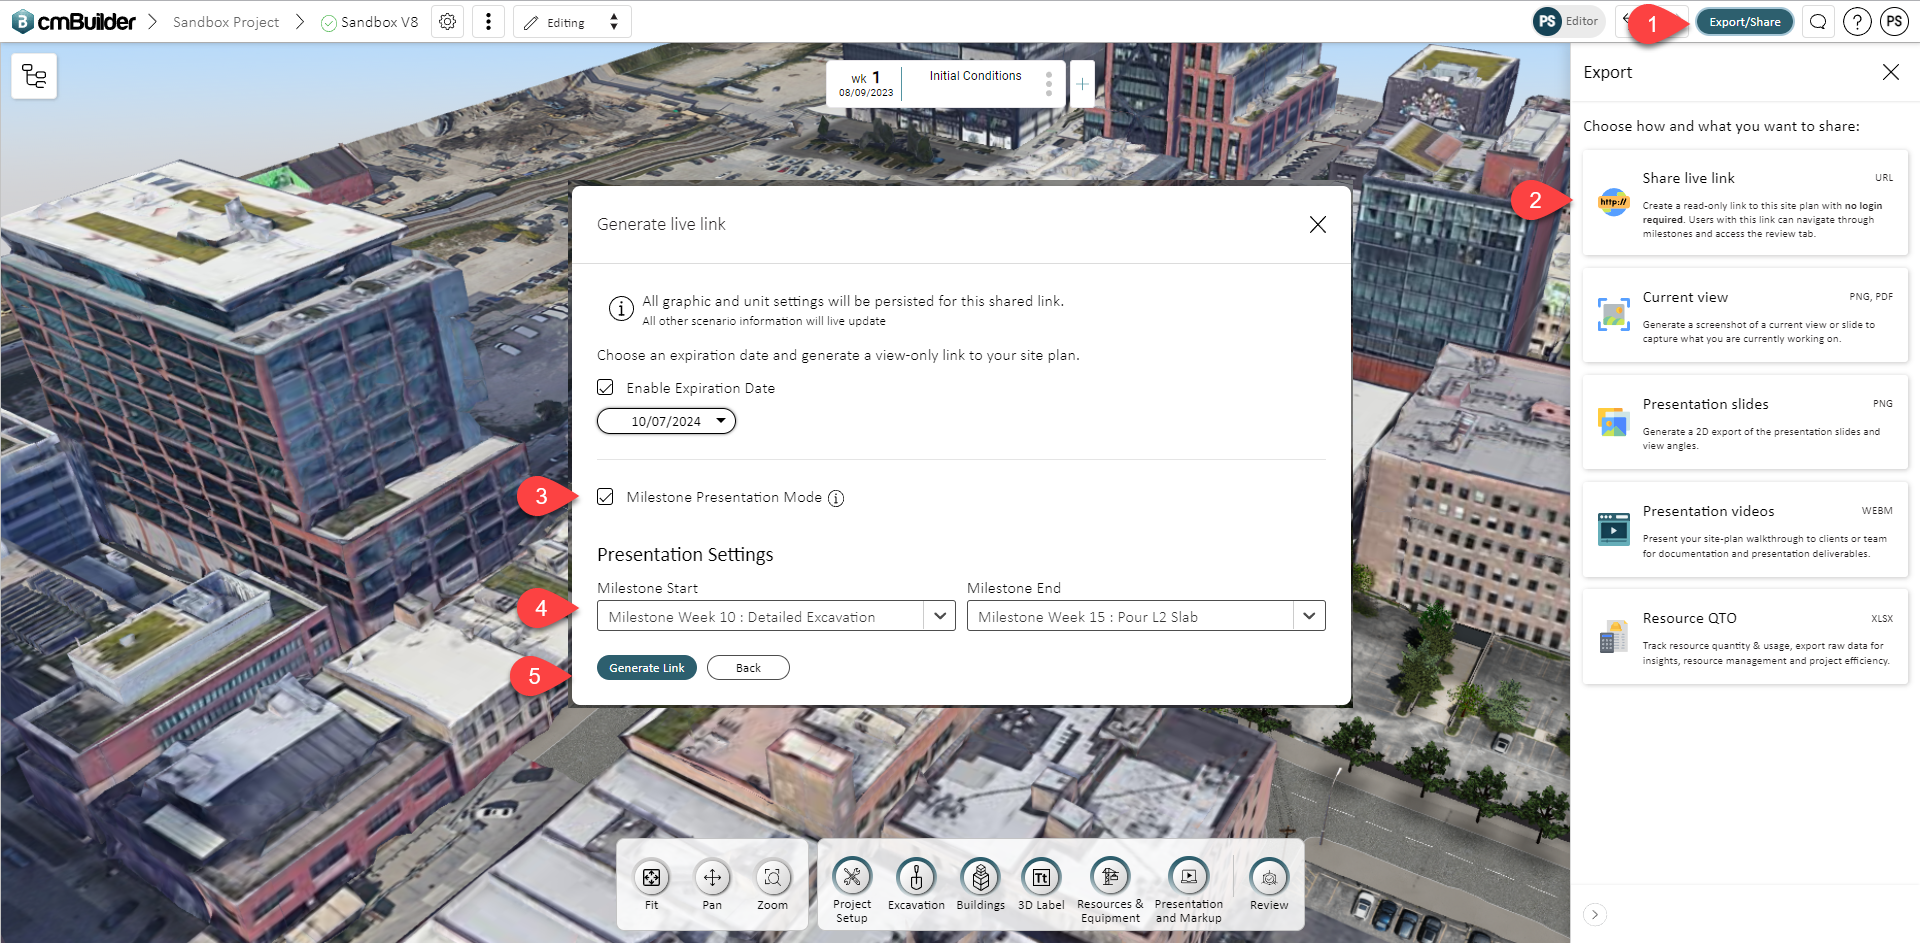This screenshot has height=943, width=1920.
Task: Open the Buildings tool
Action: 981,885
